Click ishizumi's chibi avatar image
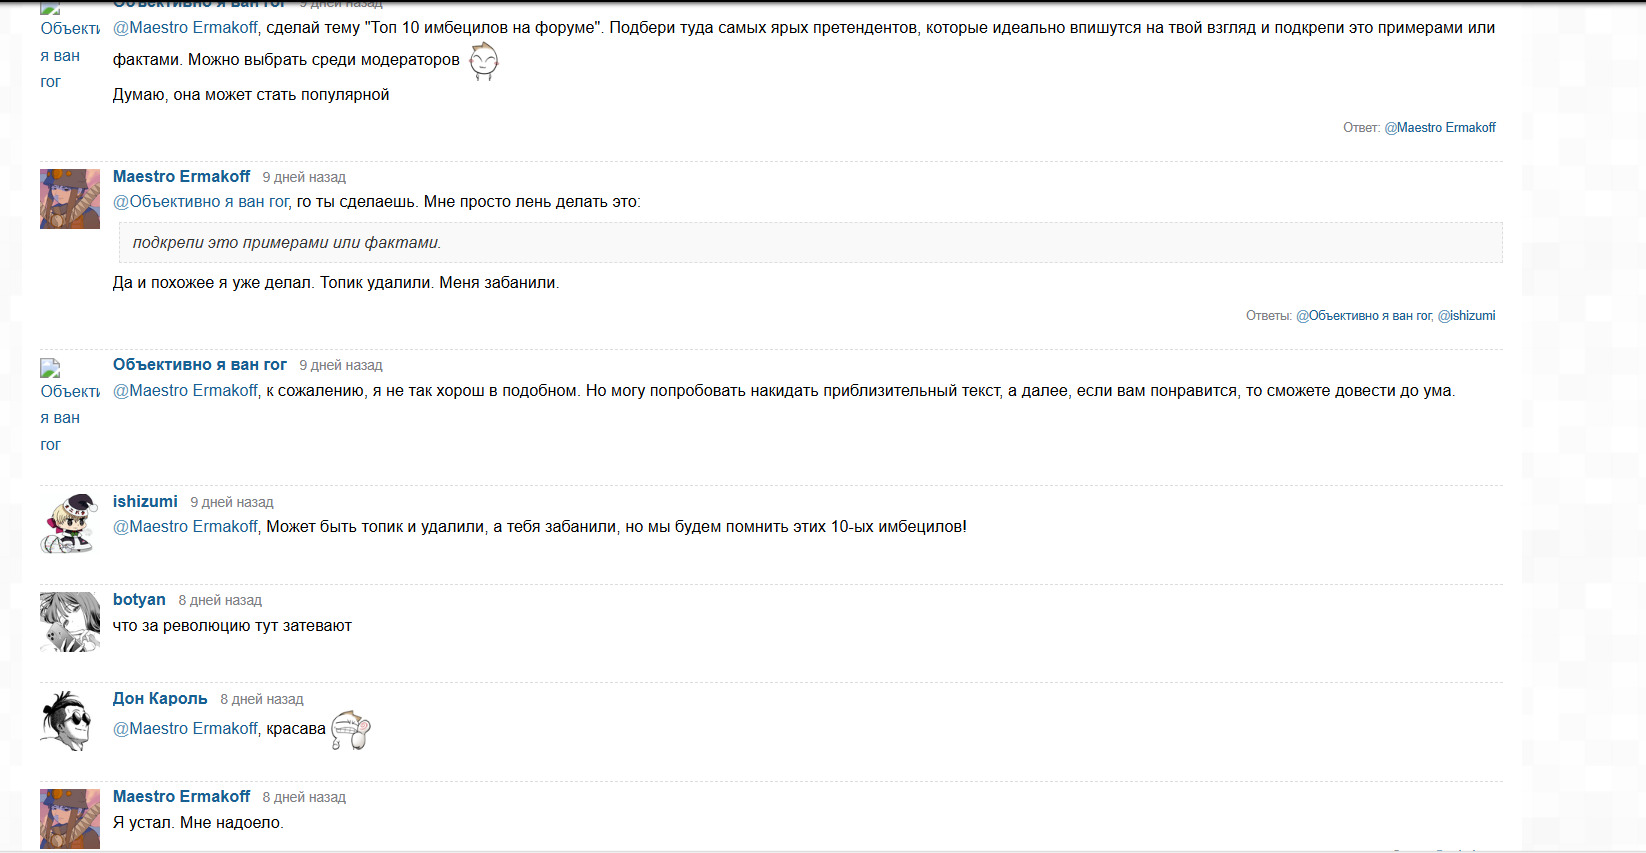Screen dimensions: 1646x853 point(70,524)
